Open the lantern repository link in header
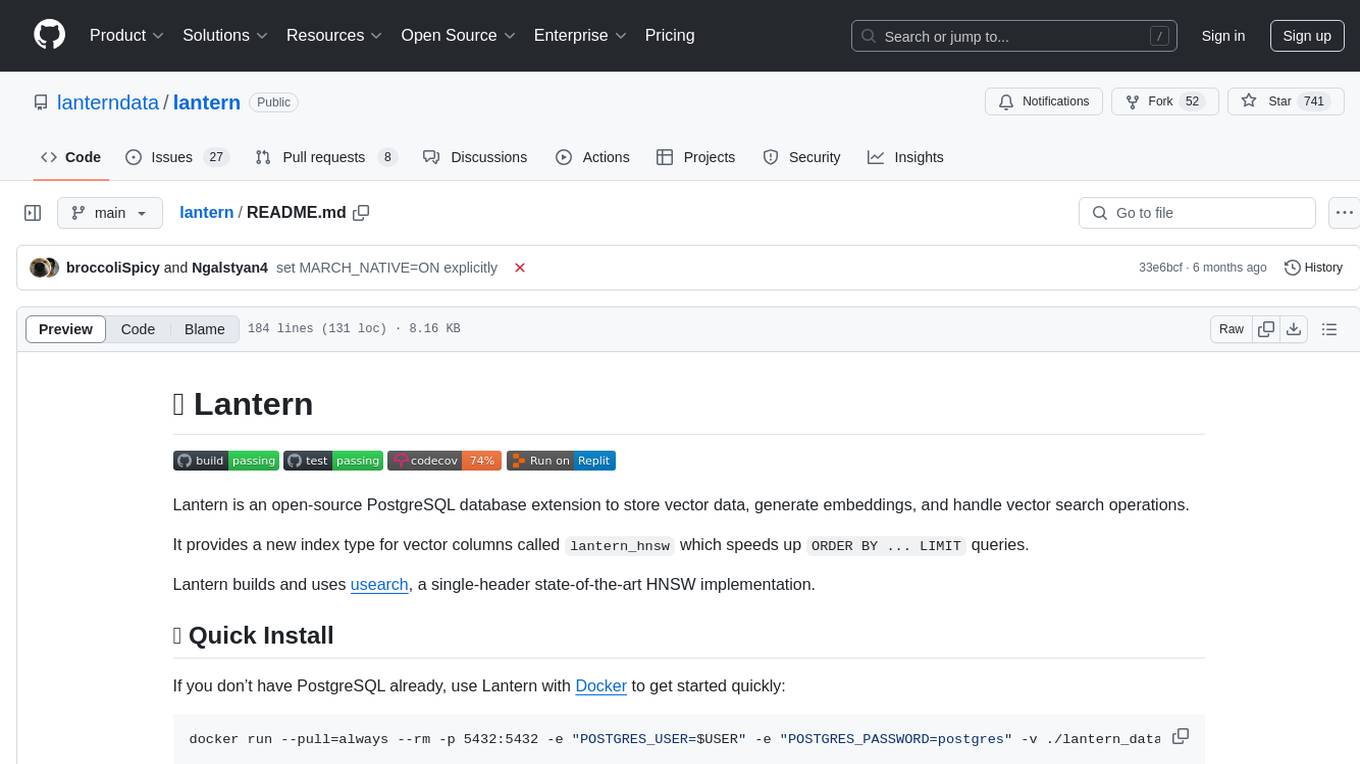 click(207, 102)
